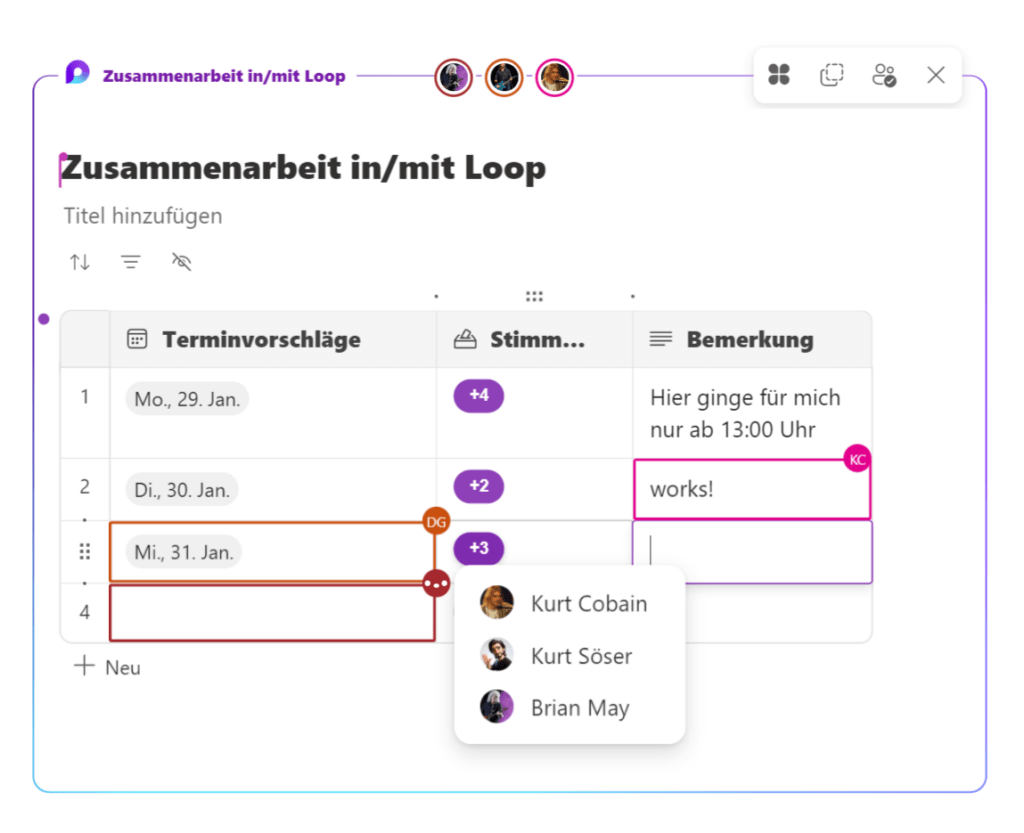Select Kurt Cobain in voter list
The width and height of the screenshot is (1024, 833).
pyautogui.click(x=569, y=603)
